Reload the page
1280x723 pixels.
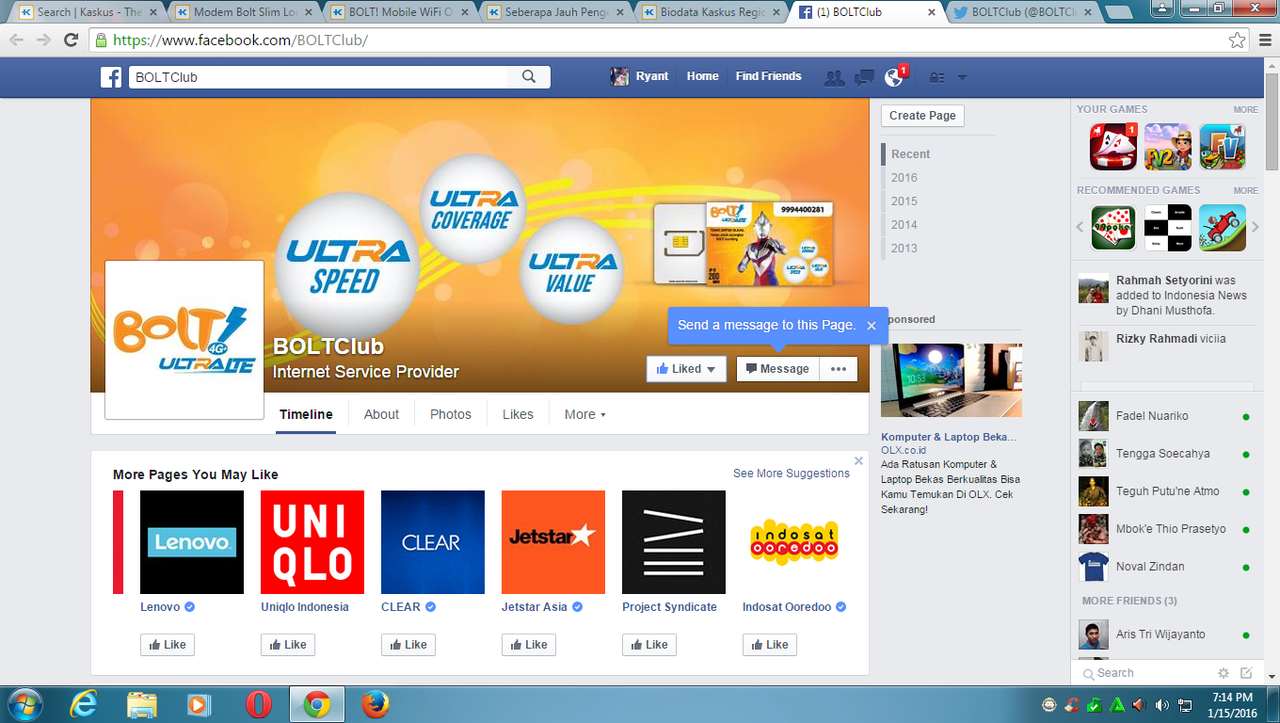pyautogui.click(x=71, y=40)
